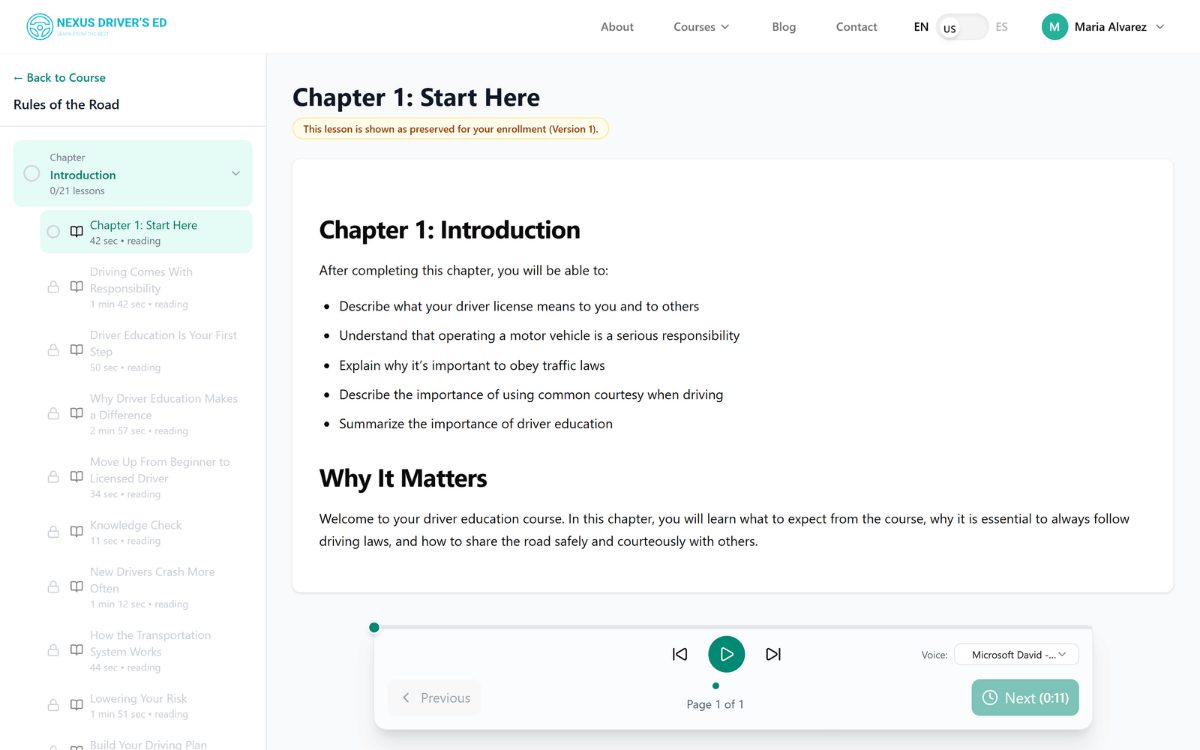Image resolution: width=1200 pixels, height=750 pixels.
Task: Click book icon for Driver Education Is Your First Step
Action: 77,350
